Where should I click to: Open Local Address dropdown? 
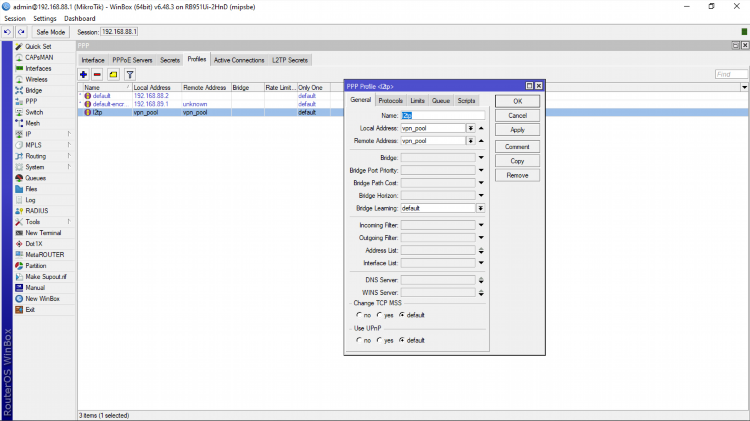pos(471,128)
